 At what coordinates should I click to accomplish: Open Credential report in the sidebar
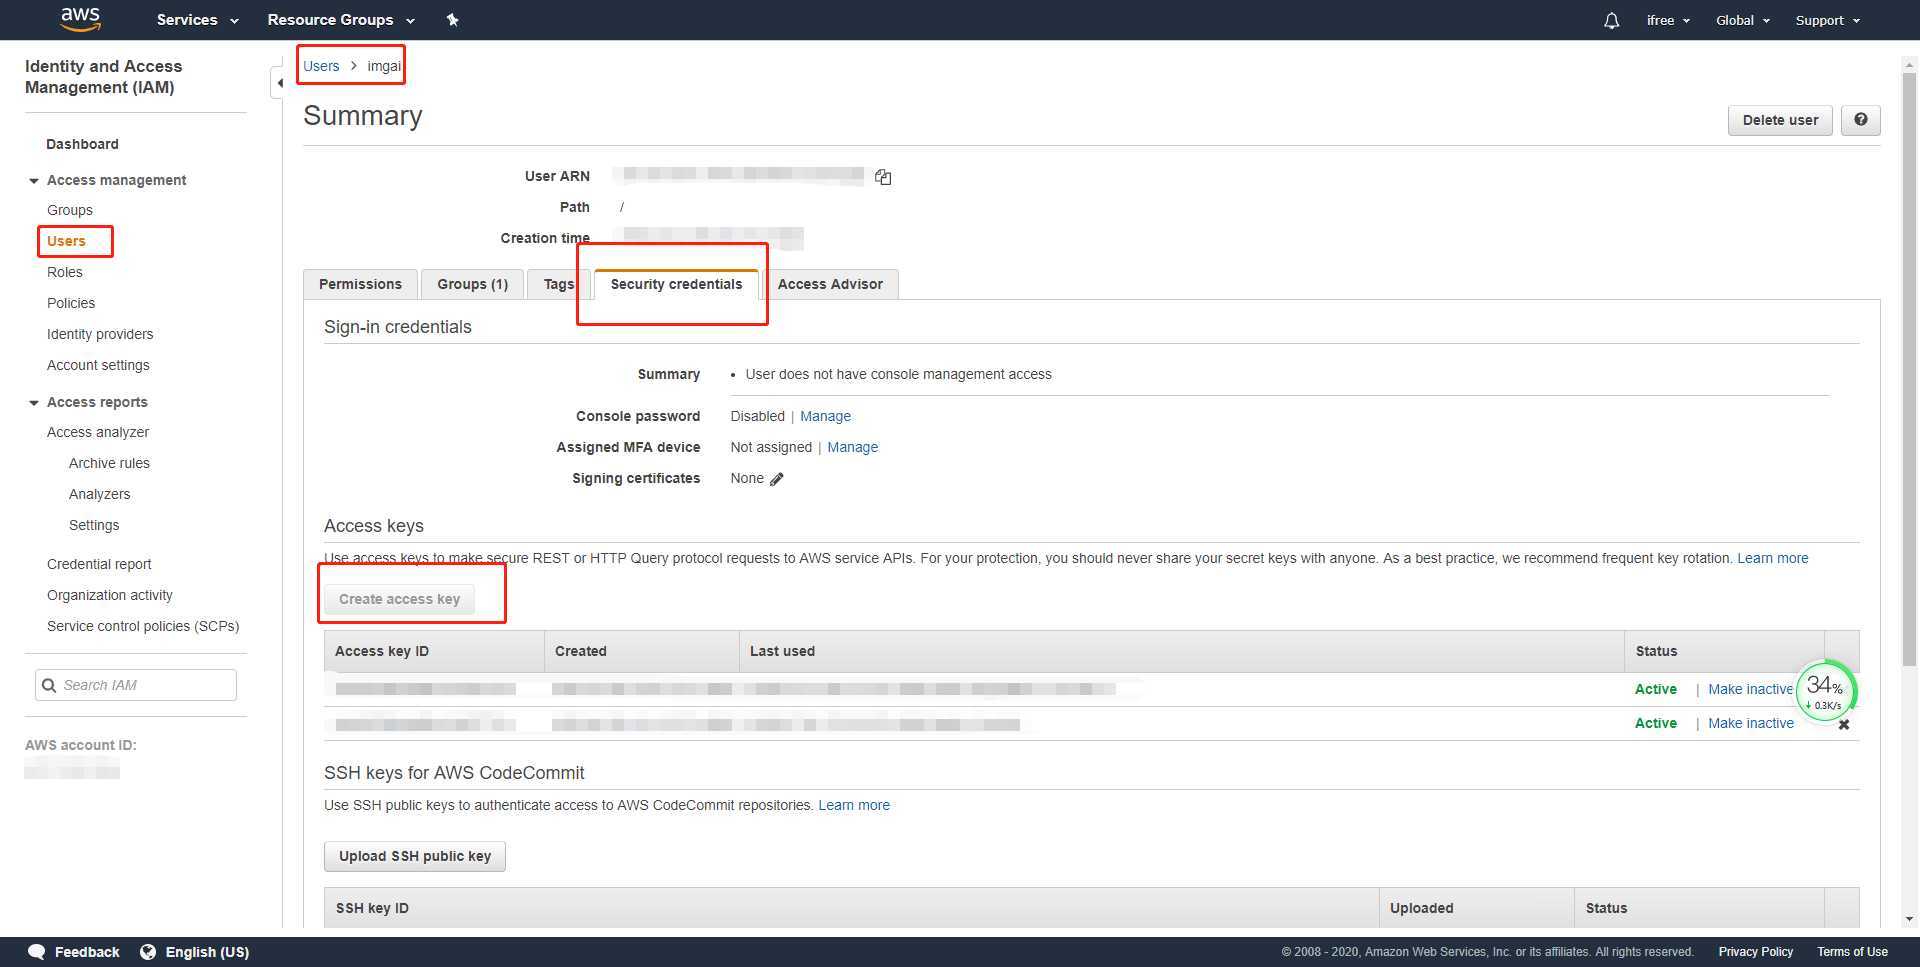pyautogui.click(x=99, y=564)
